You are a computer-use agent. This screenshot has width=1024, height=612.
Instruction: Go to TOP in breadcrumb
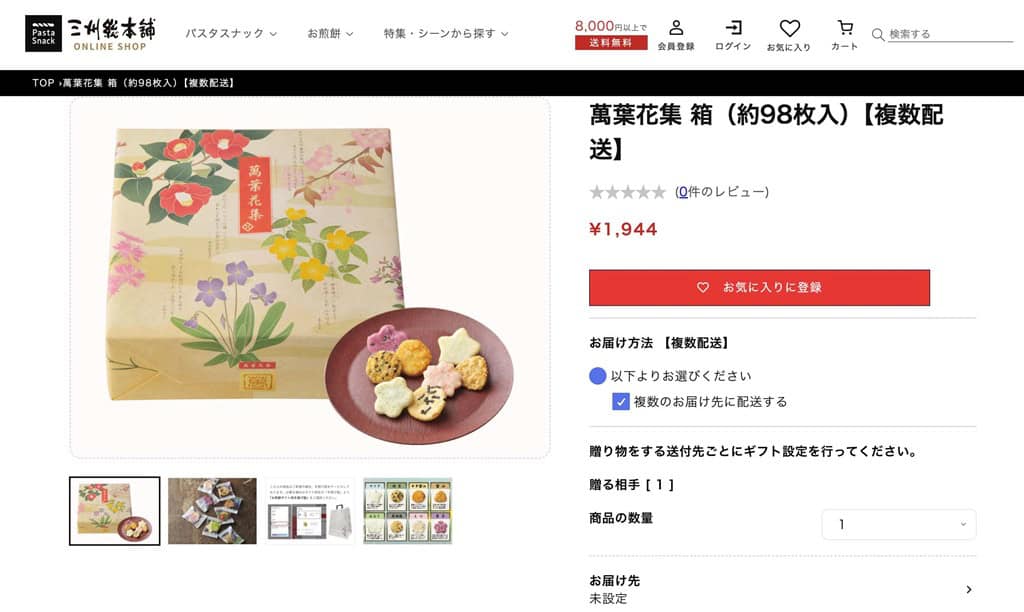pyautogui.click(x=43, y=83)
